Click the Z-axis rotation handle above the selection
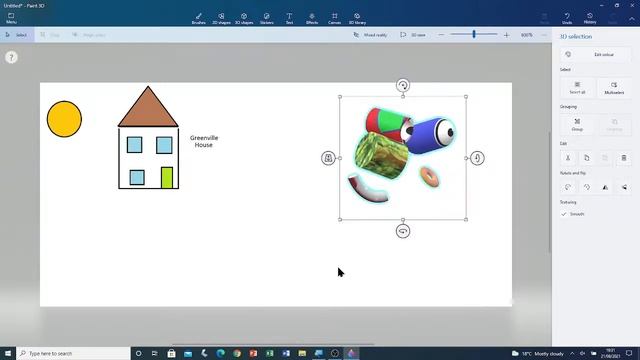 [403, 85]
